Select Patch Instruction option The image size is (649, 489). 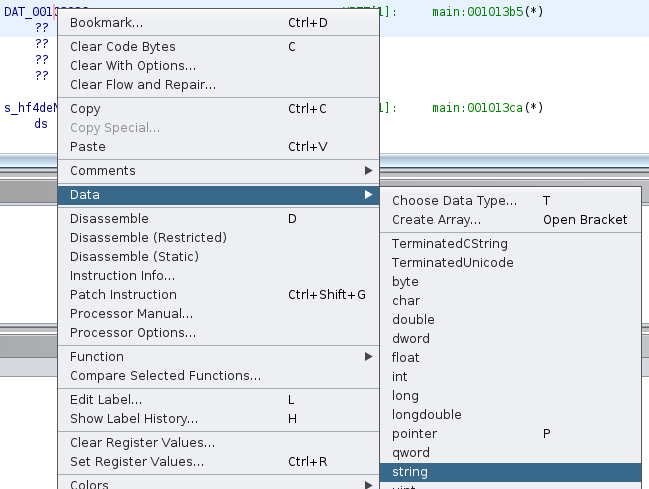(123, 295)
